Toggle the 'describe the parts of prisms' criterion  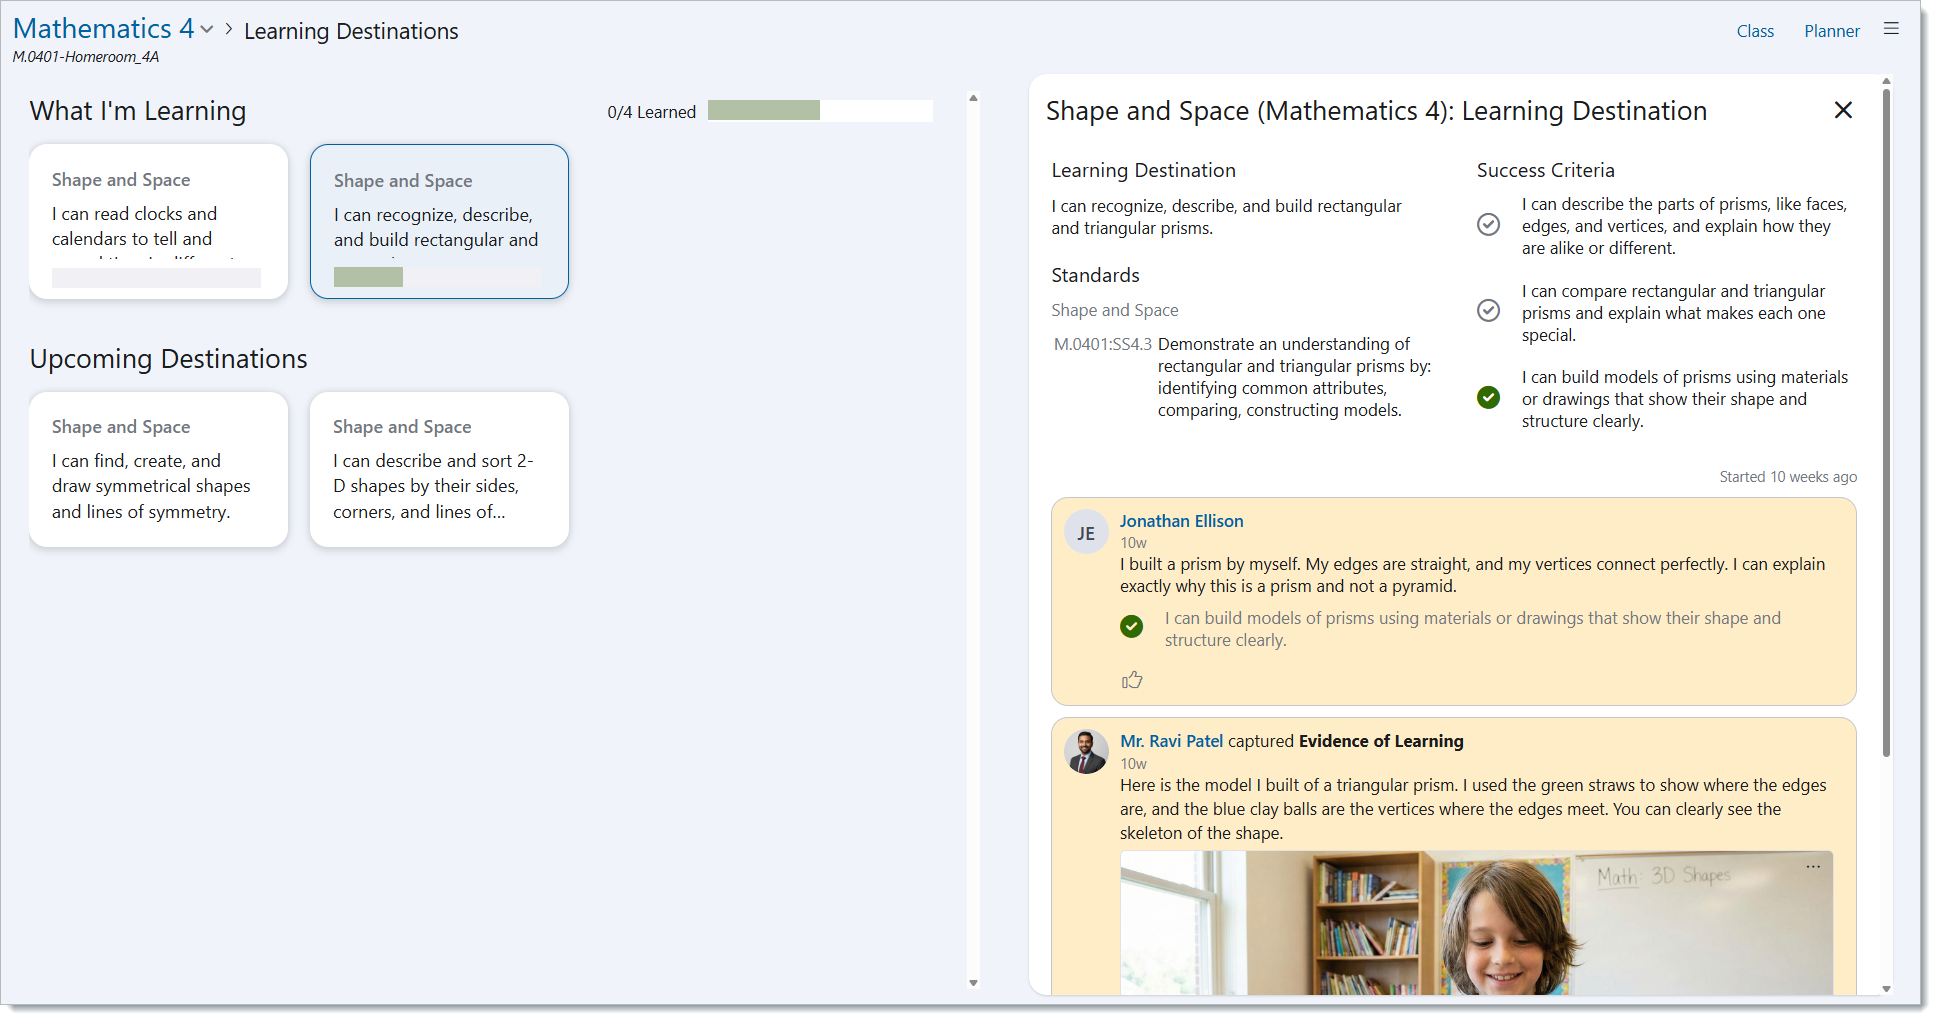(x=1488, y=225)
